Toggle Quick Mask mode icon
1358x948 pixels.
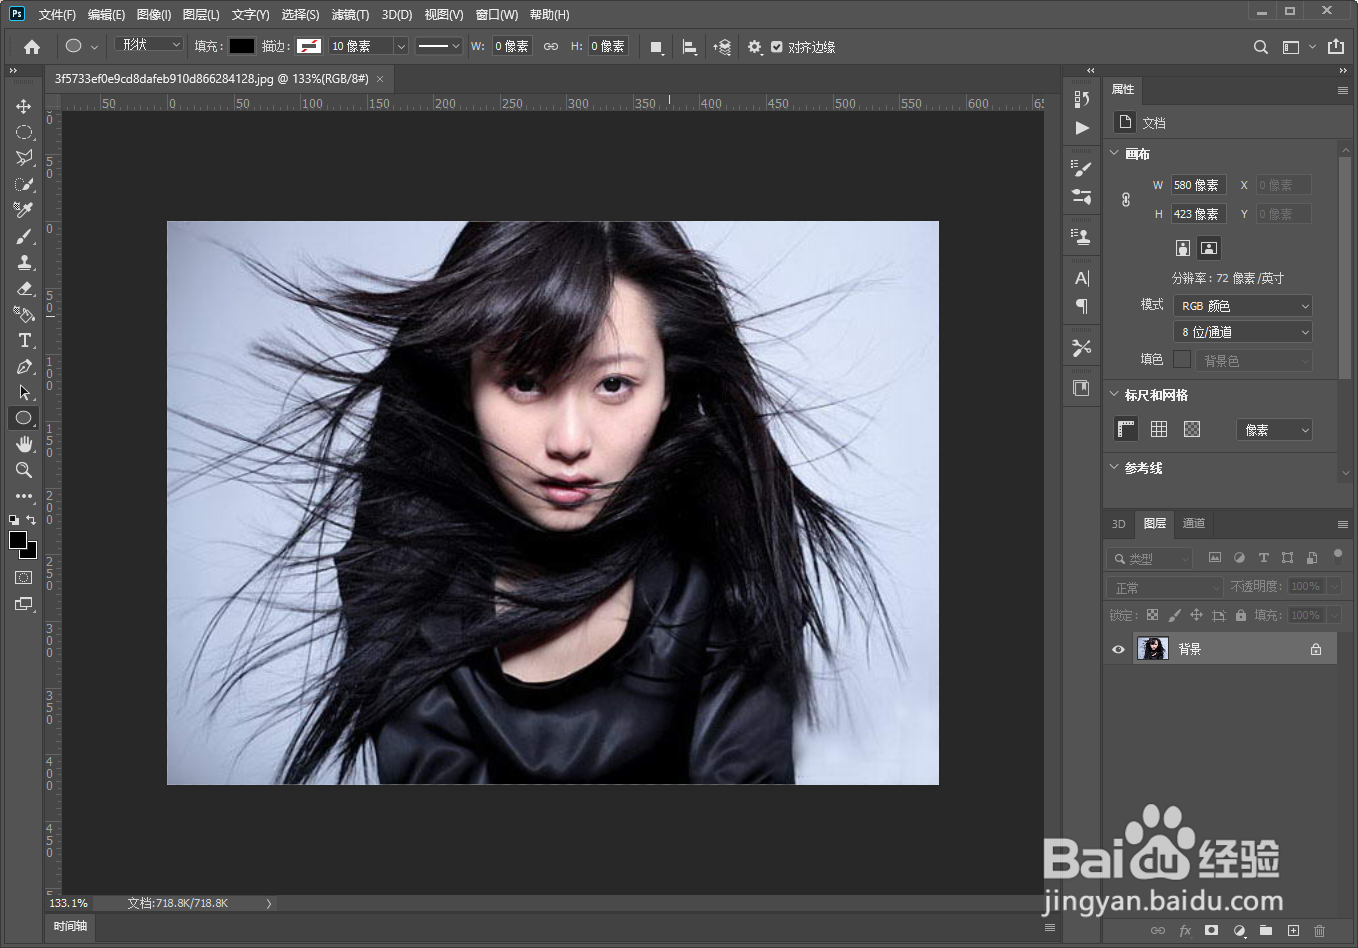23,577
